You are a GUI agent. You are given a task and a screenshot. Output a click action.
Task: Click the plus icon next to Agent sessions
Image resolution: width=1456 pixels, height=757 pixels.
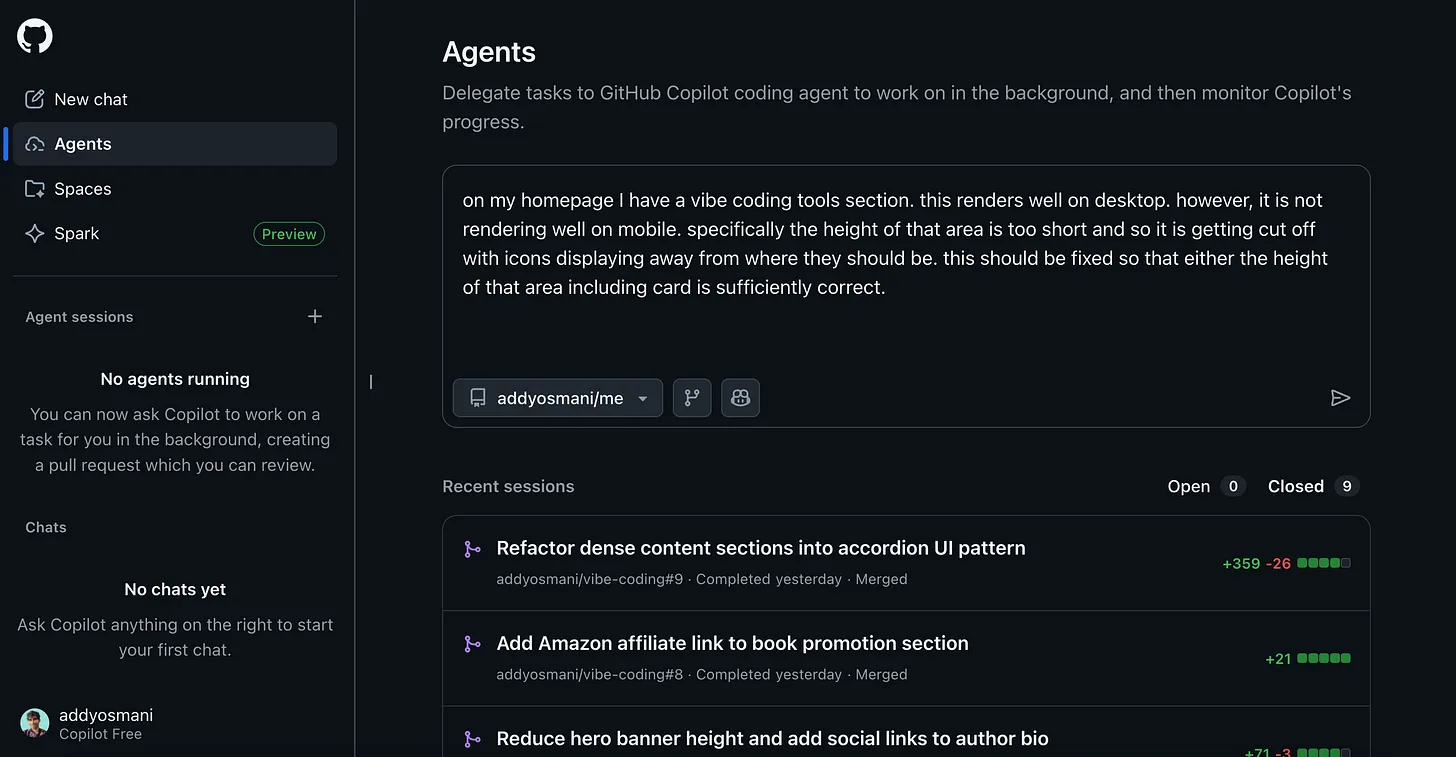314,316
